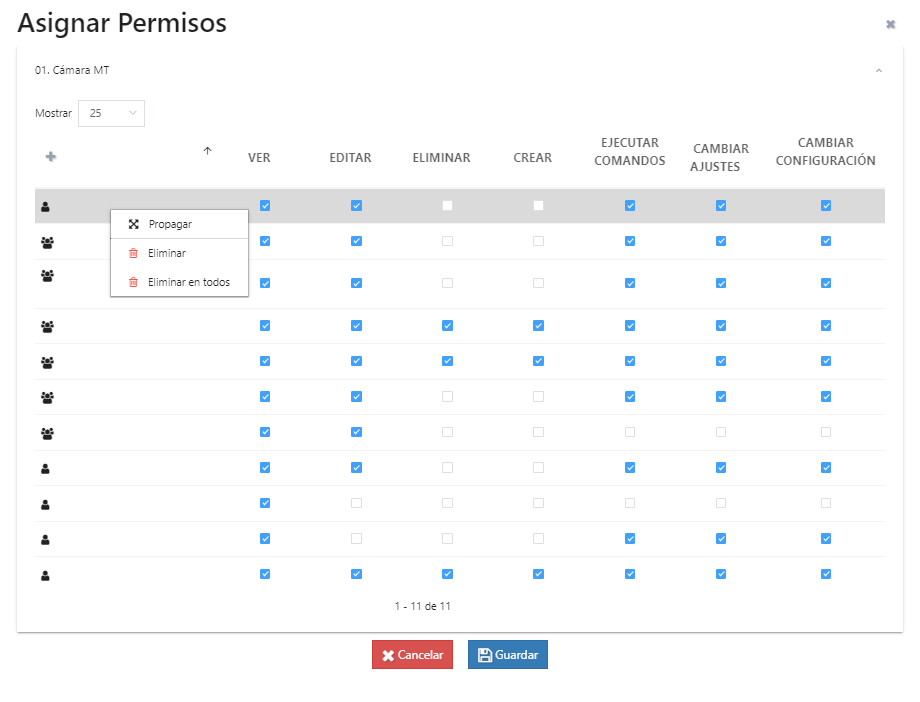Click the sort arrow in the table header
Viewport: 920px width, 702px height.
click(207, 151)
